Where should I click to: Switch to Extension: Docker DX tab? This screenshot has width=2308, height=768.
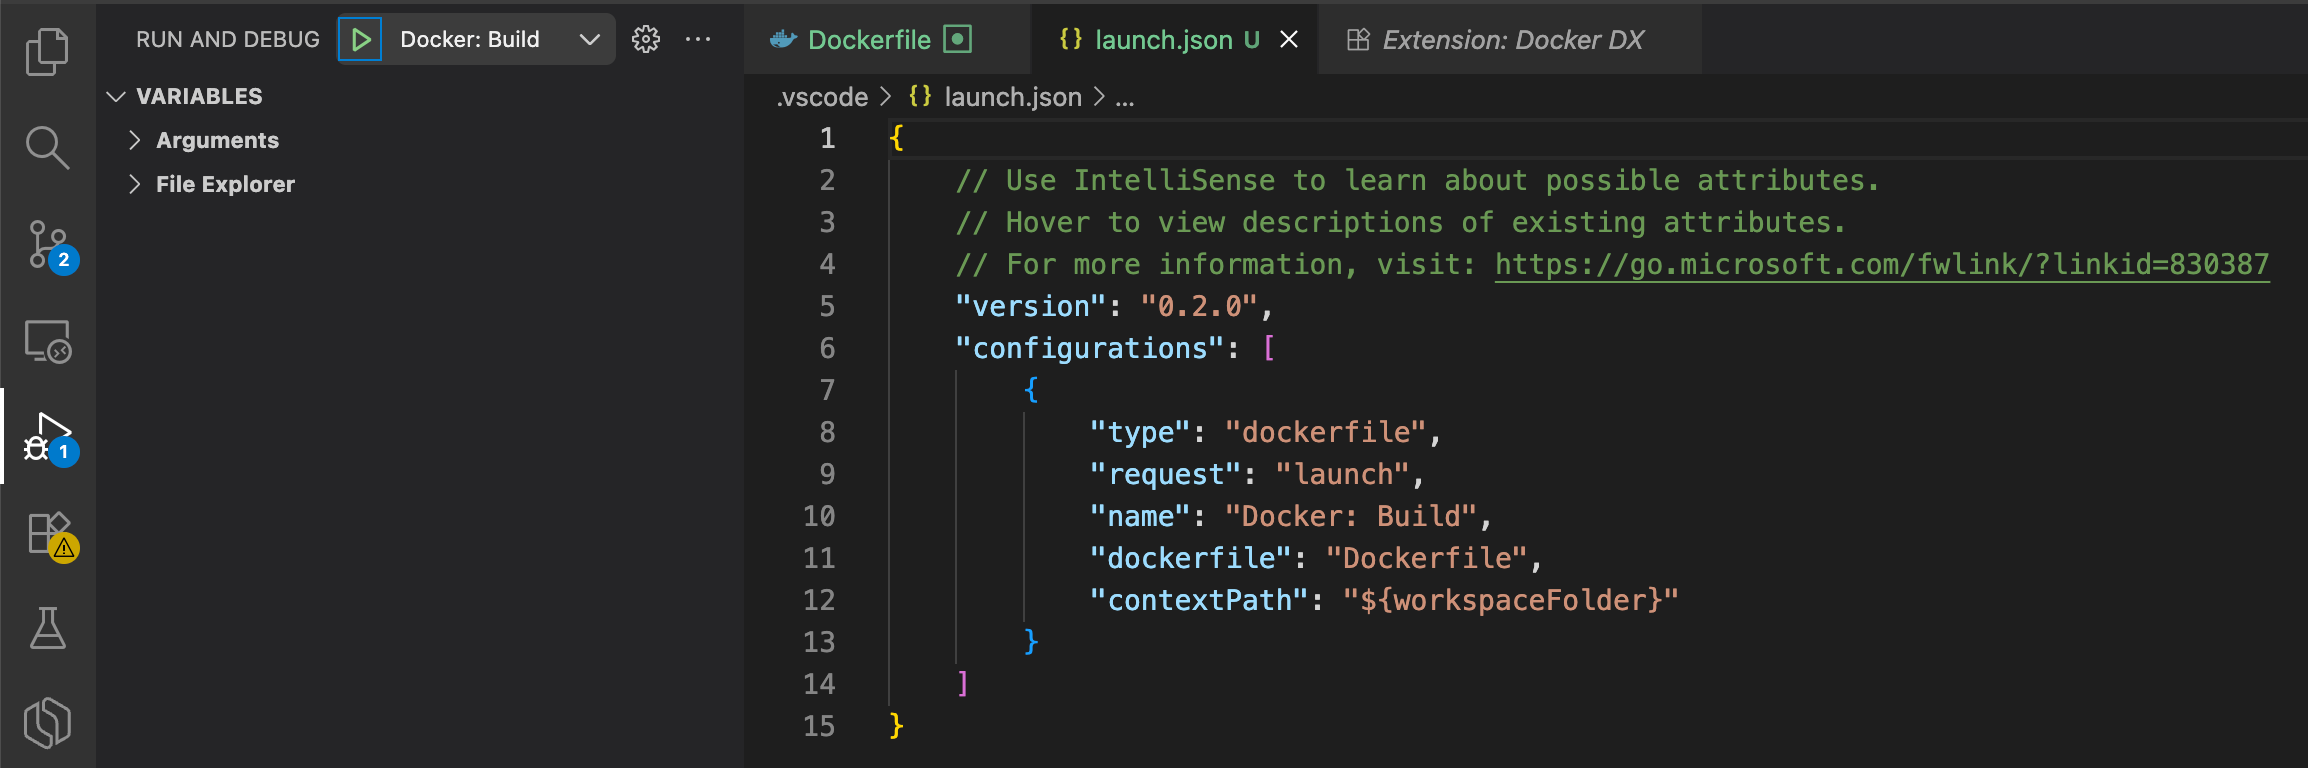[1510, 40]
